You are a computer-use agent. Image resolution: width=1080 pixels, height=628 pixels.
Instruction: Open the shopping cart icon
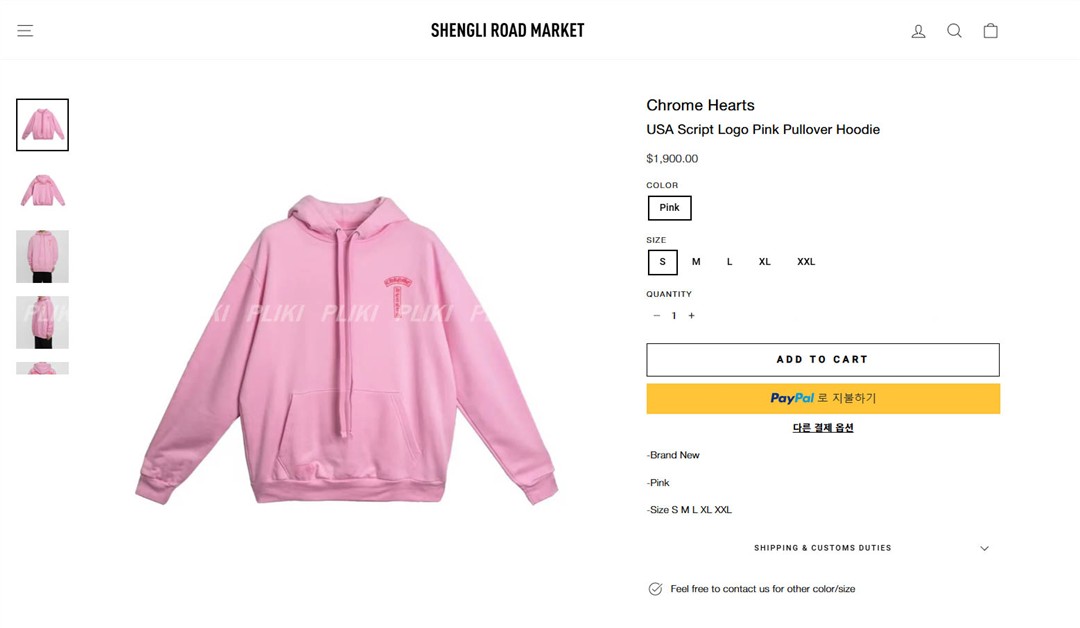pos(990,31)
